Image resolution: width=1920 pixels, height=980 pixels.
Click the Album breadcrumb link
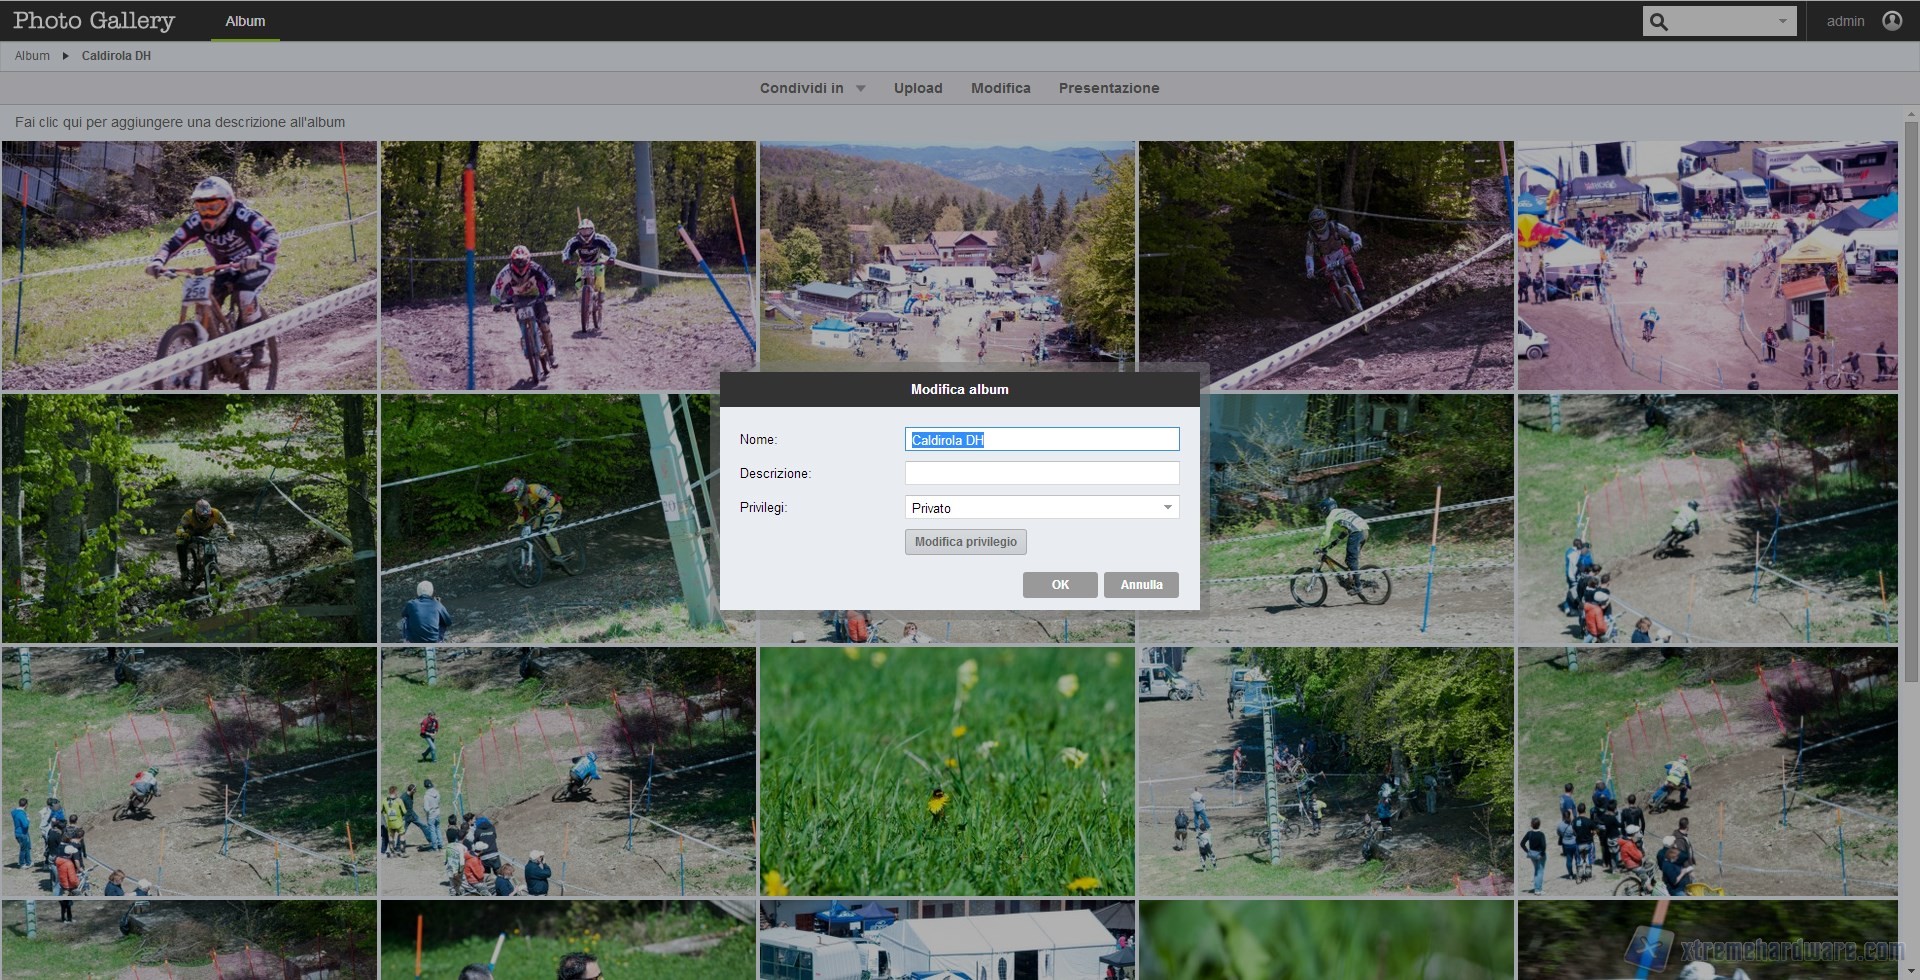click(x=32, y=56)
